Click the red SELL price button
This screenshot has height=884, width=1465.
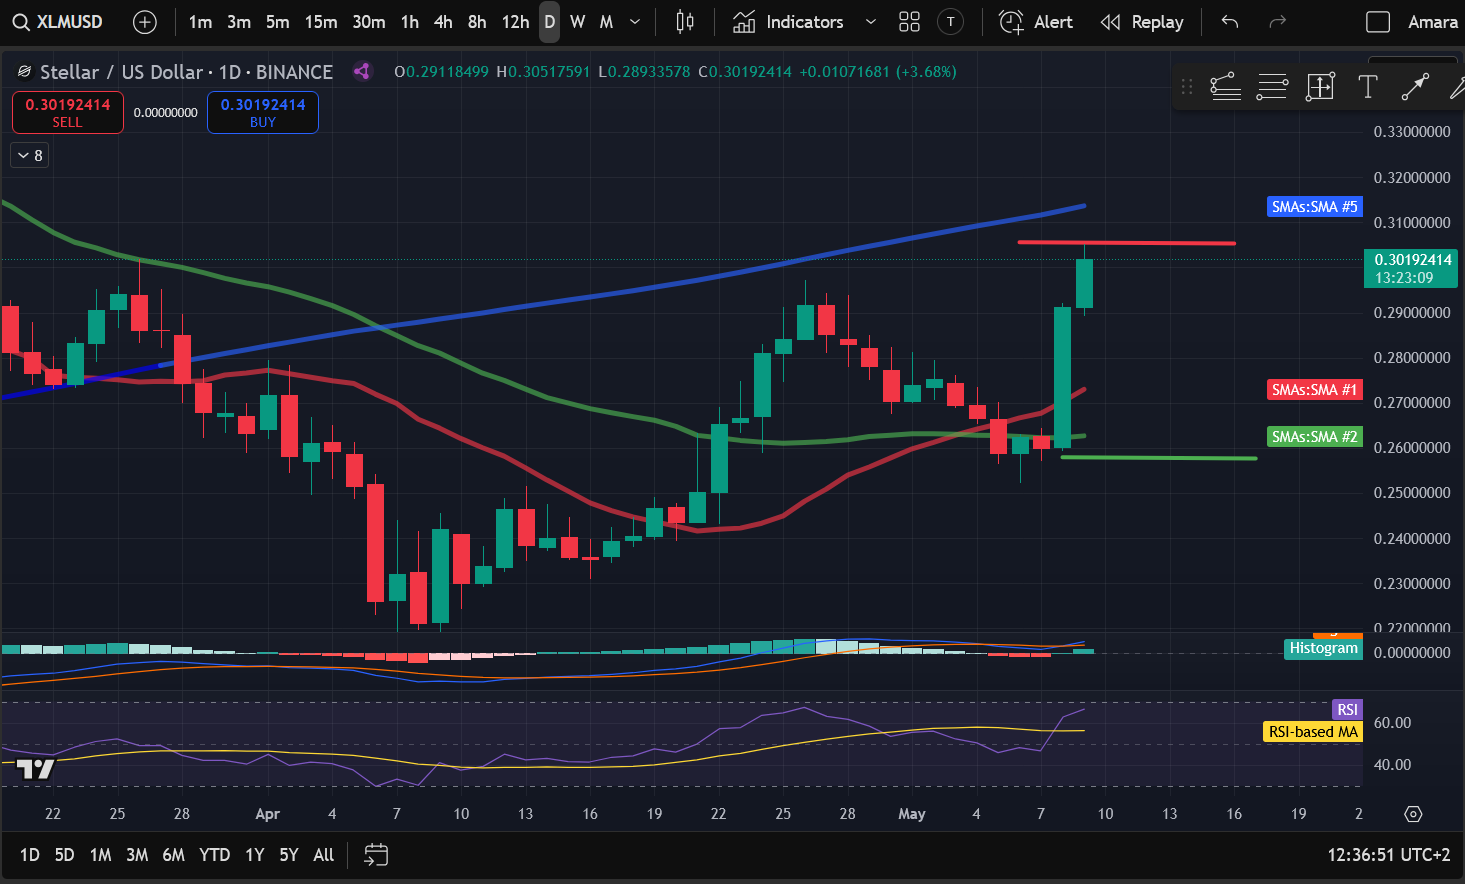click(68, 112)
